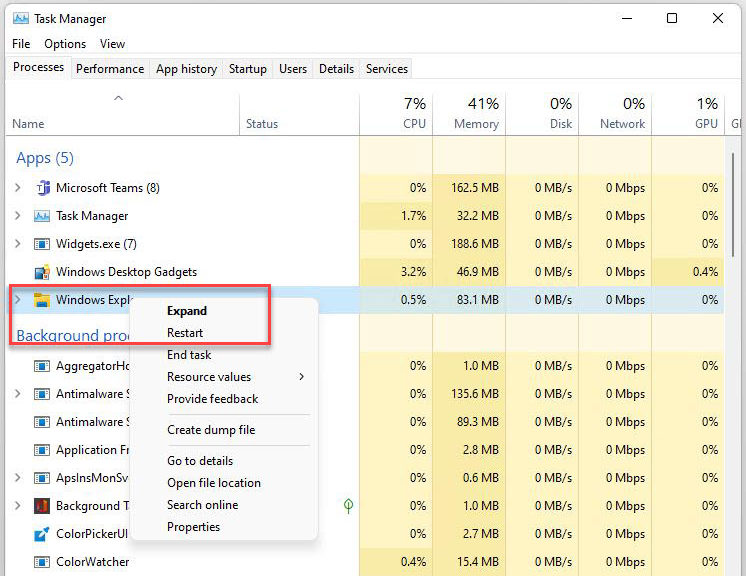Click the AggregatorHost process icon
Screen dimensions: 746x576
[42, 366]
